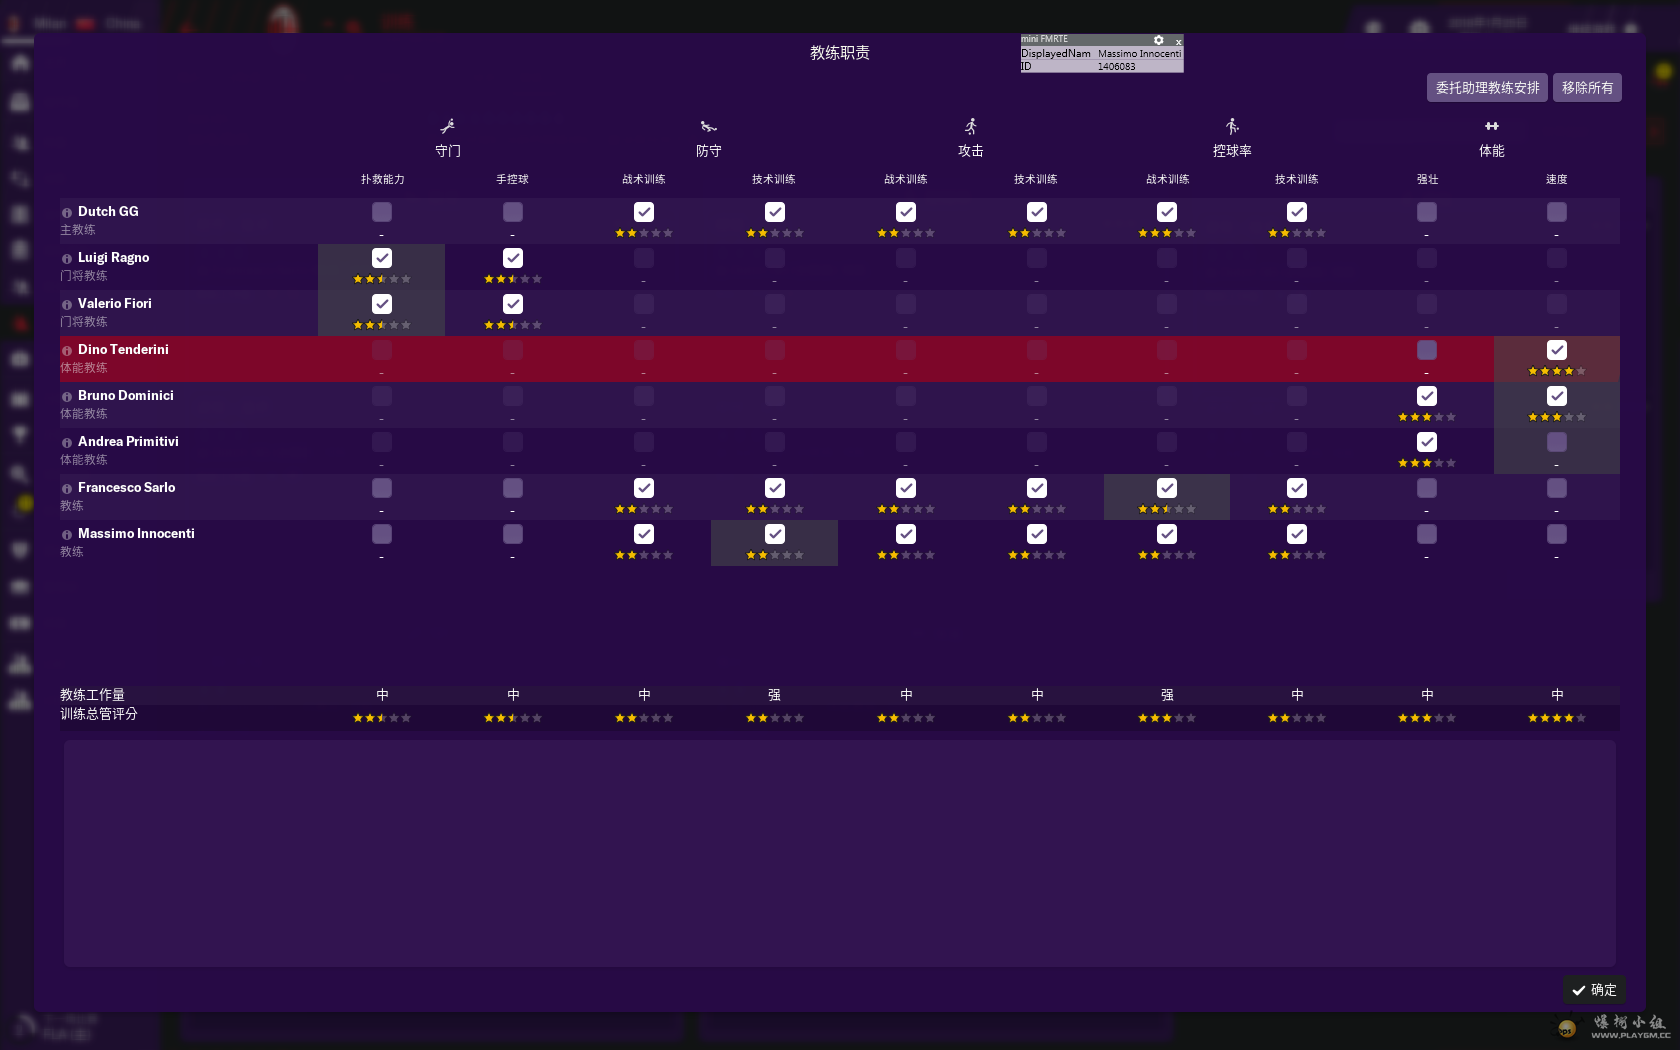1680x1050 pixels.
Task: Uncheck Massimo Innocenti's defending technical (技术训练) checkbox
Action: point(774,534)
